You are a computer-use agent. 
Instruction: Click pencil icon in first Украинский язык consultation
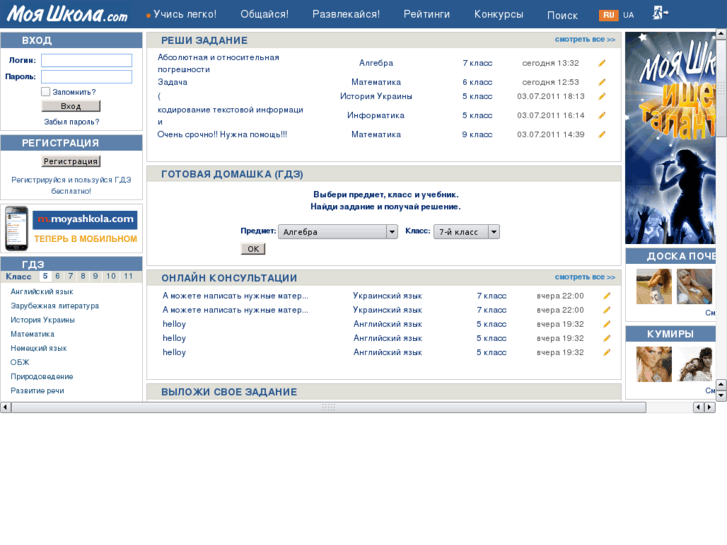pos(606,296)
